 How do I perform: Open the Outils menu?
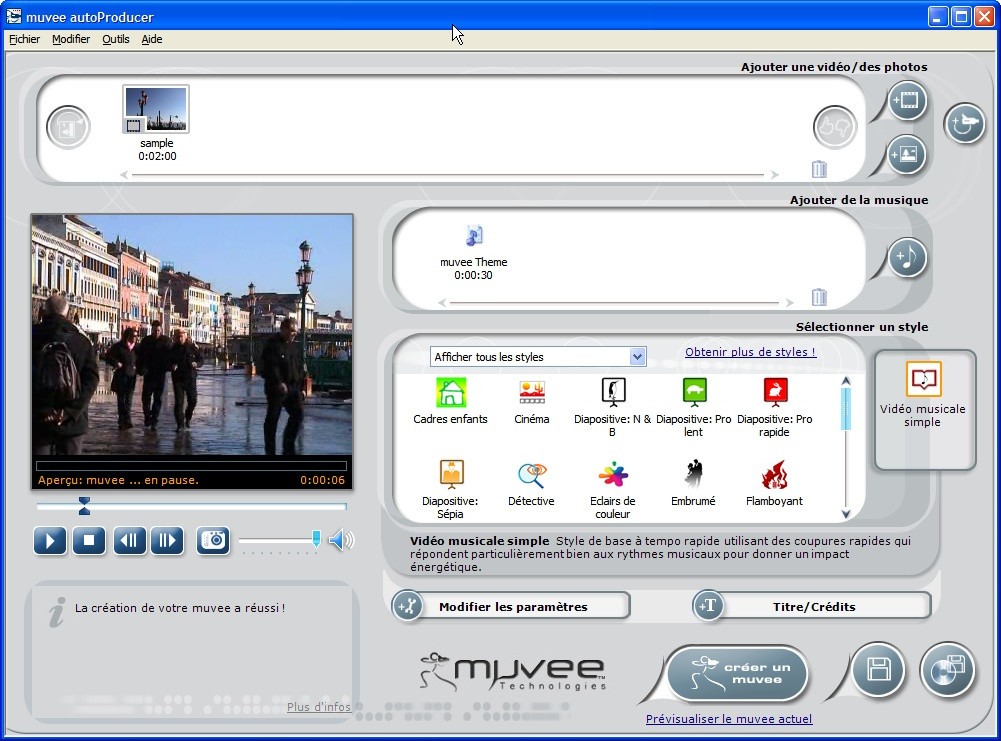click(115, 39)
